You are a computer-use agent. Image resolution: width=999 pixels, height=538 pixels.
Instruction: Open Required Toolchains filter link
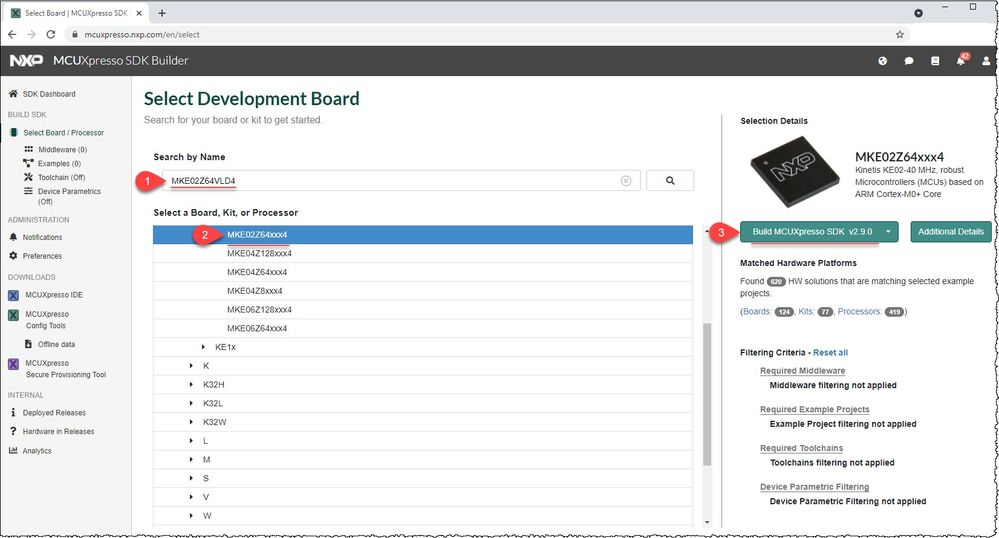click(x=801, y=448)
